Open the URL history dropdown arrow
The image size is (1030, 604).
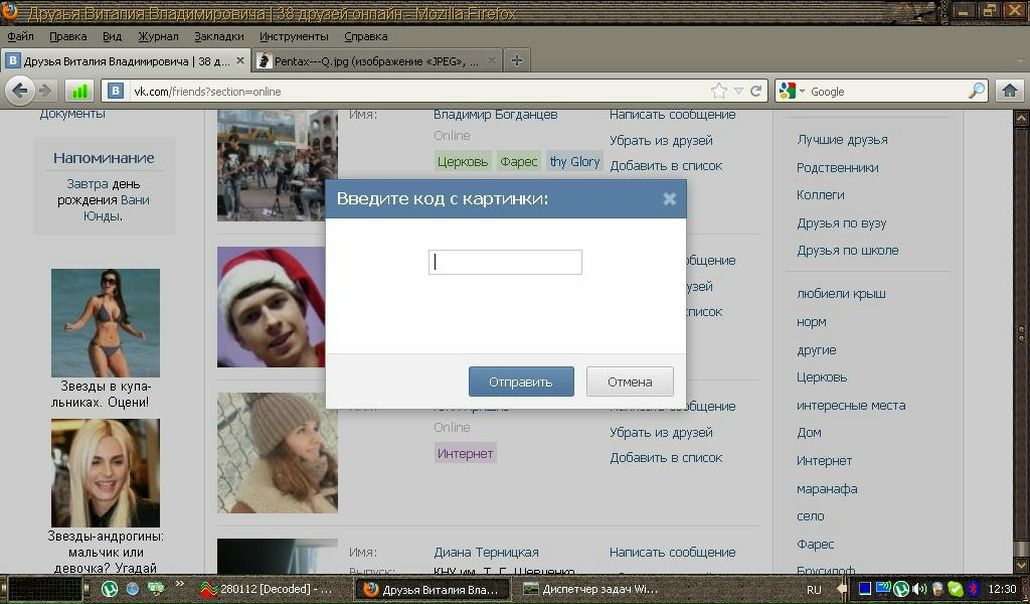(738, 91)
